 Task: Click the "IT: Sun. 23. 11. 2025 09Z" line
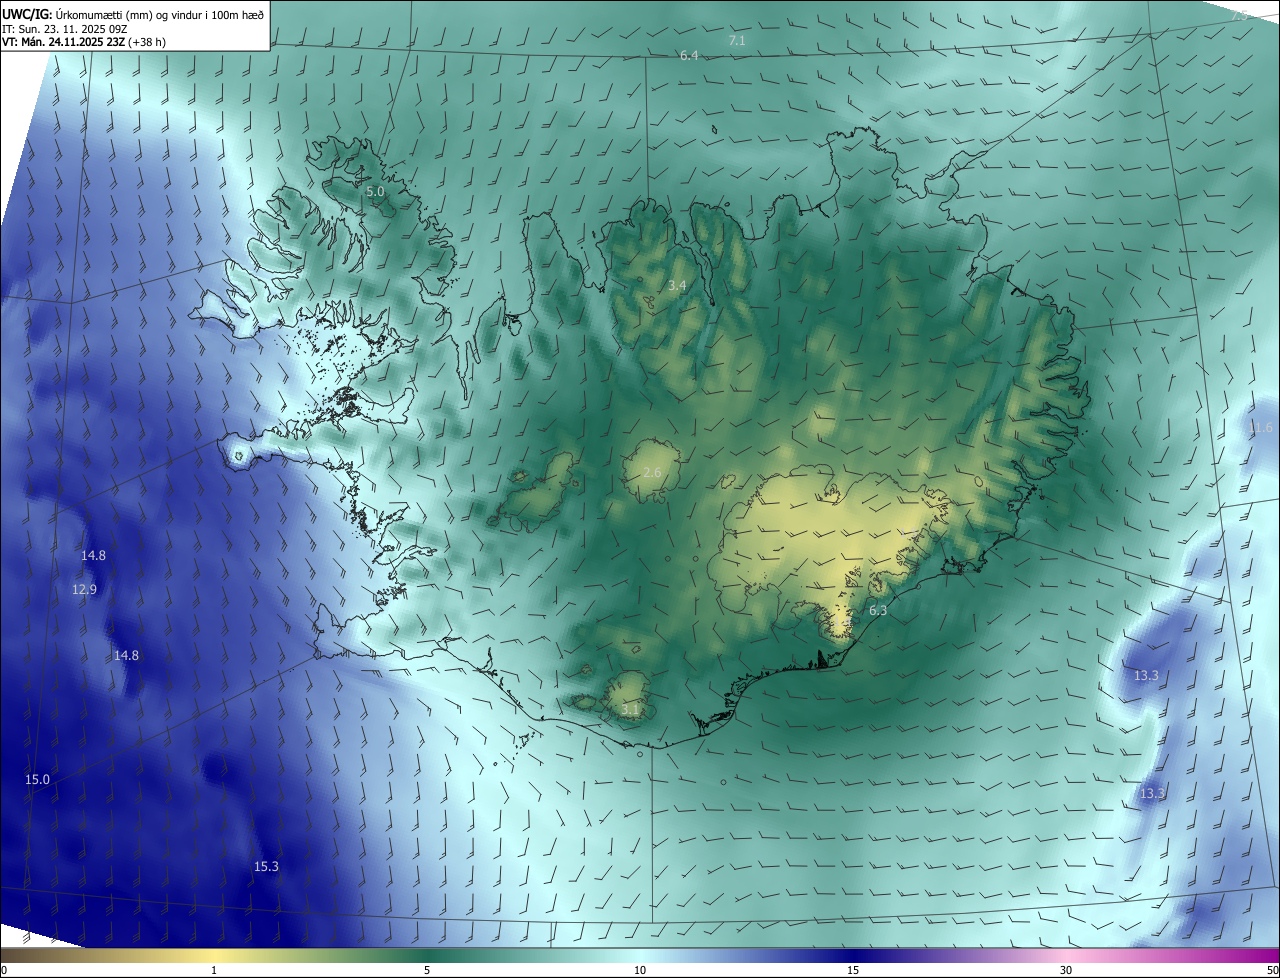pos(65,28)
